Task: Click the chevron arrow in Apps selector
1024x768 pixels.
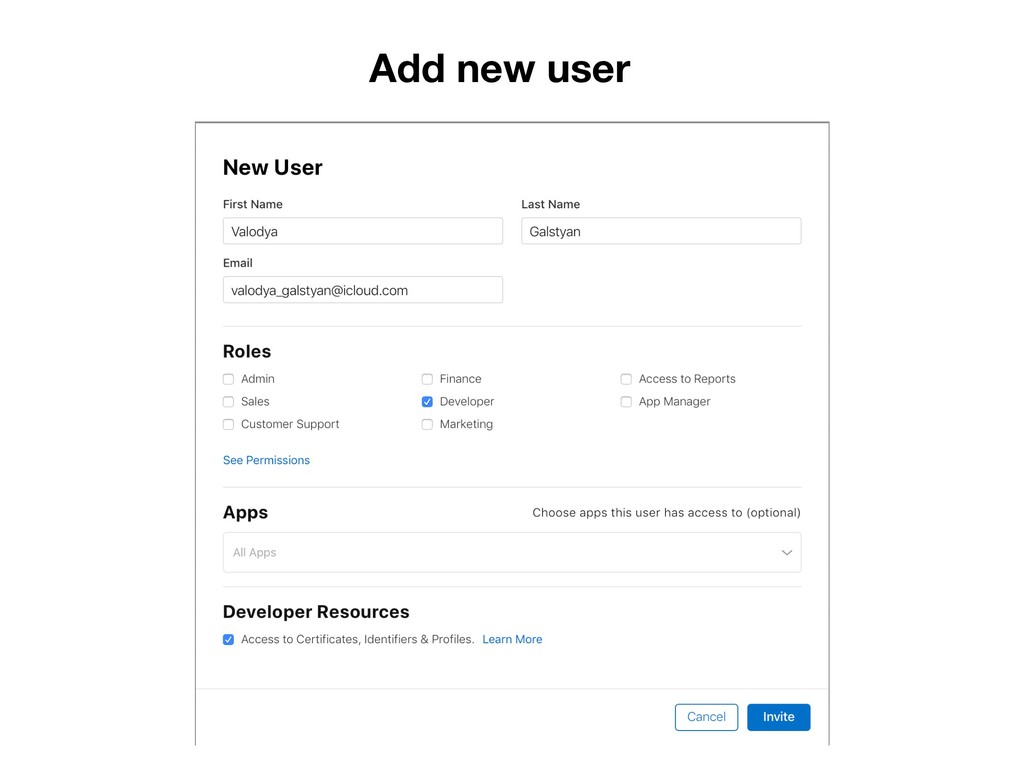Action: 786,552
